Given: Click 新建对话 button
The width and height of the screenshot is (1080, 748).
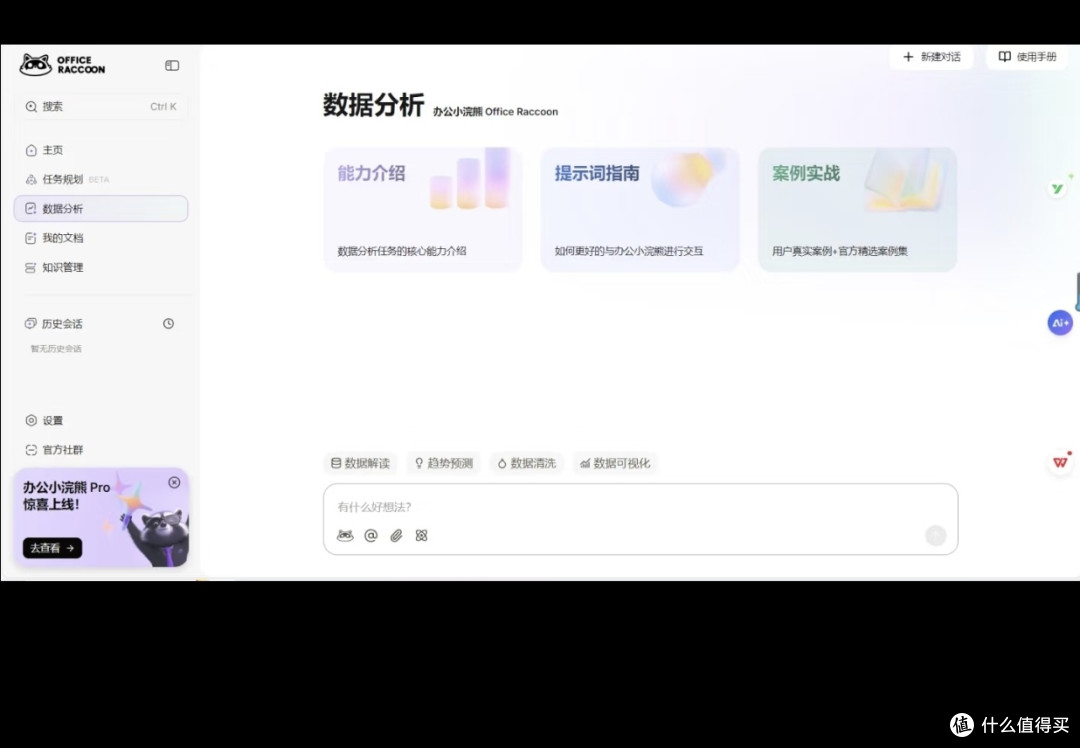Looking at the screenshot, I should coord(931,56).
